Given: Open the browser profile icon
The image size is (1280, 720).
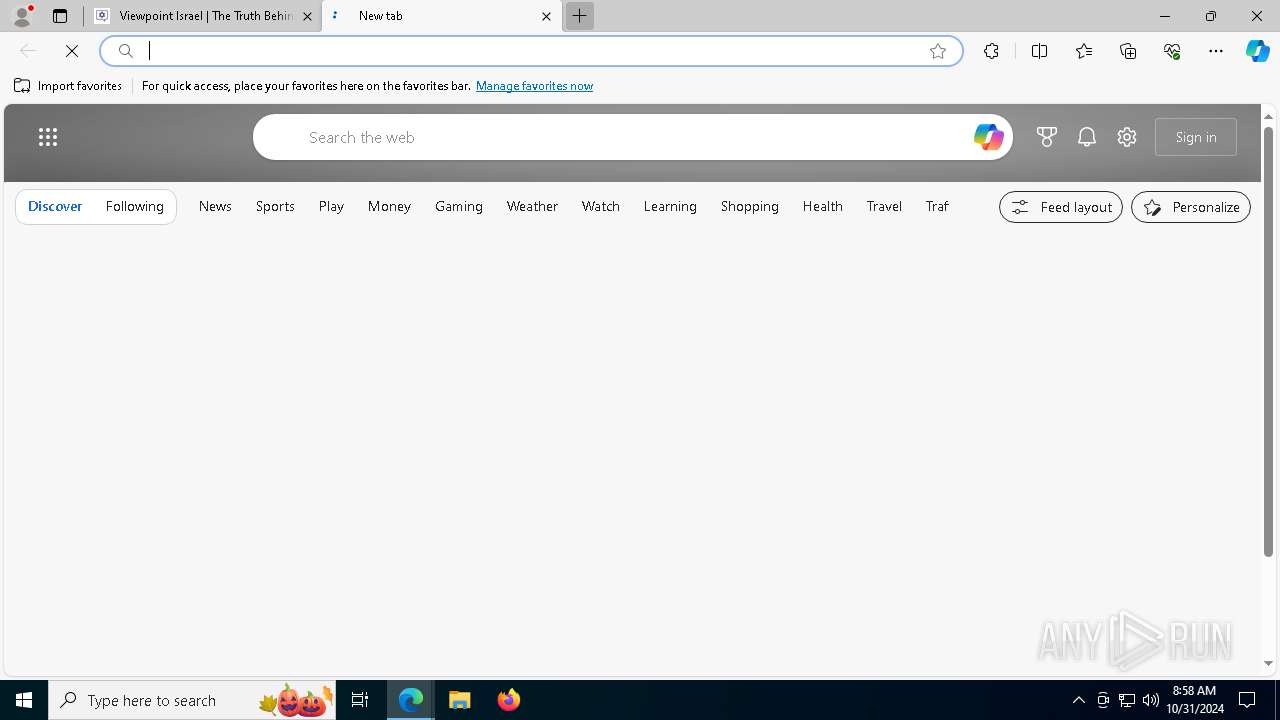Looking at the screenshot, I should 22,16.
